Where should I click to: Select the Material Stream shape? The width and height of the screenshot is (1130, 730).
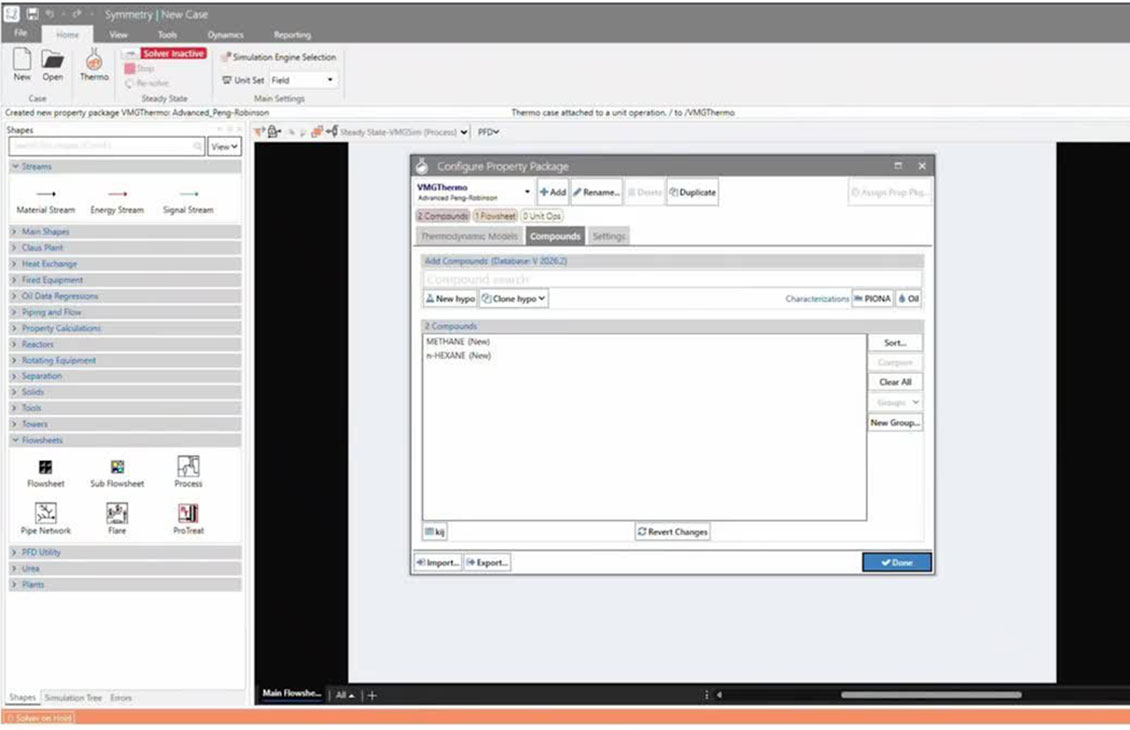click(46, 201)
